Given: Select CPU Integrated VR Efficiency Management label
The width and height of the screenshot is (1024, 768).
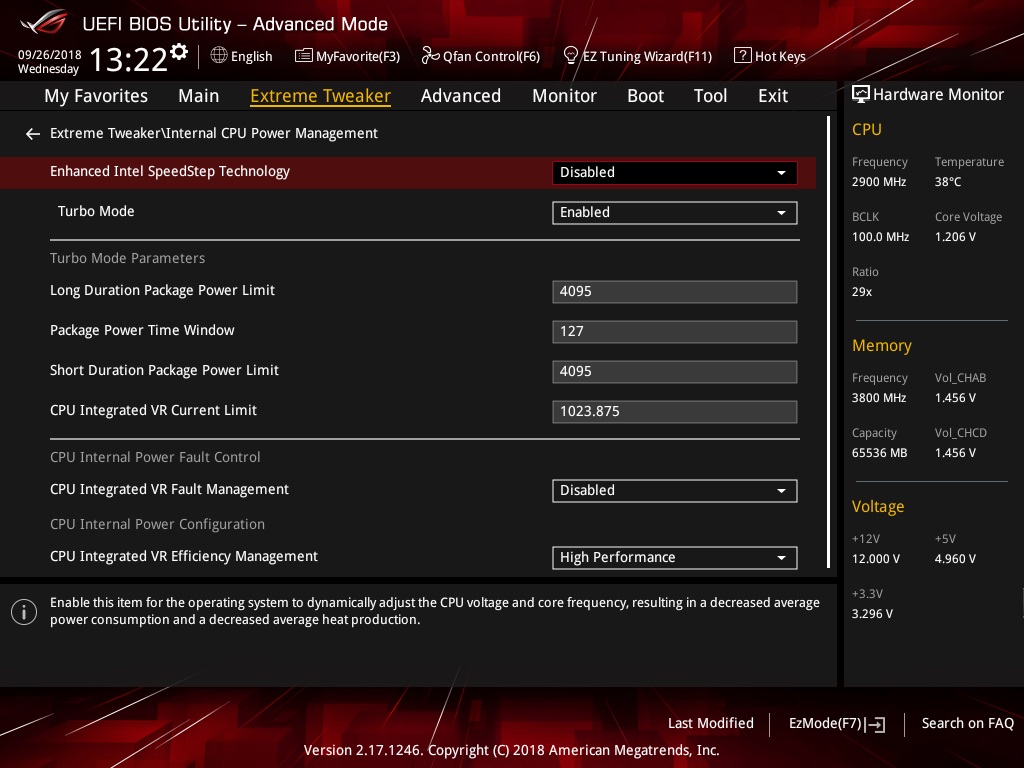Looking at the screenshot, I should click(x=184, y=556).
